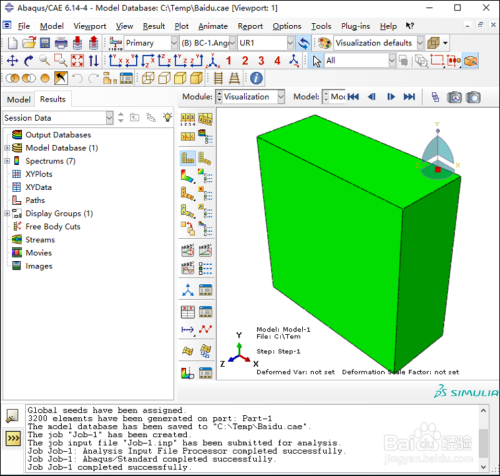Image resolution: width=500 pixels, height=476 pixels.
Task: Open the Viewport menu
Action: pyautogui.click(x=90, y=26)
